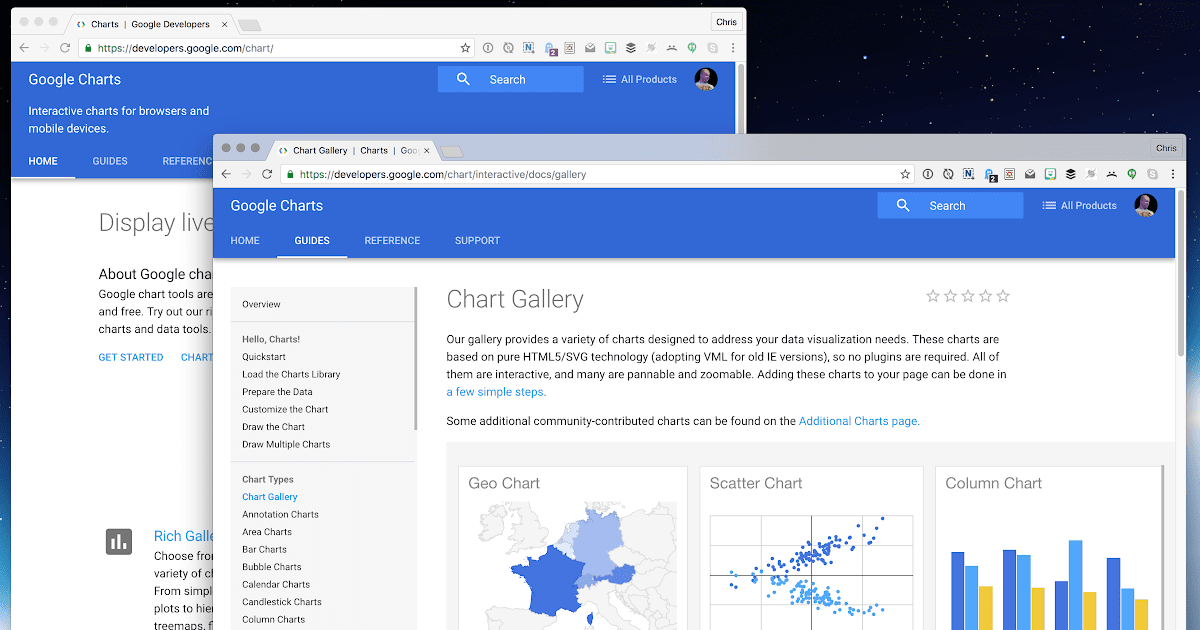The width and height of the screenshot is (1200, 630).
Task: Select HOME tab in the back Charts window
Action: 43,161
